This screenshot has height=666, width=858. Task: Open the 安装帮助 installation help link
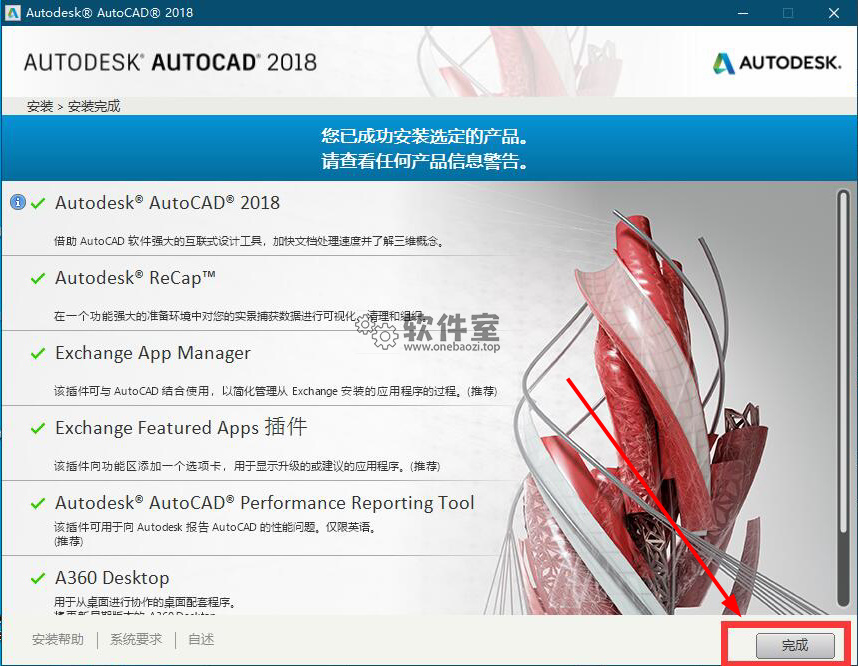click(57, 639)
